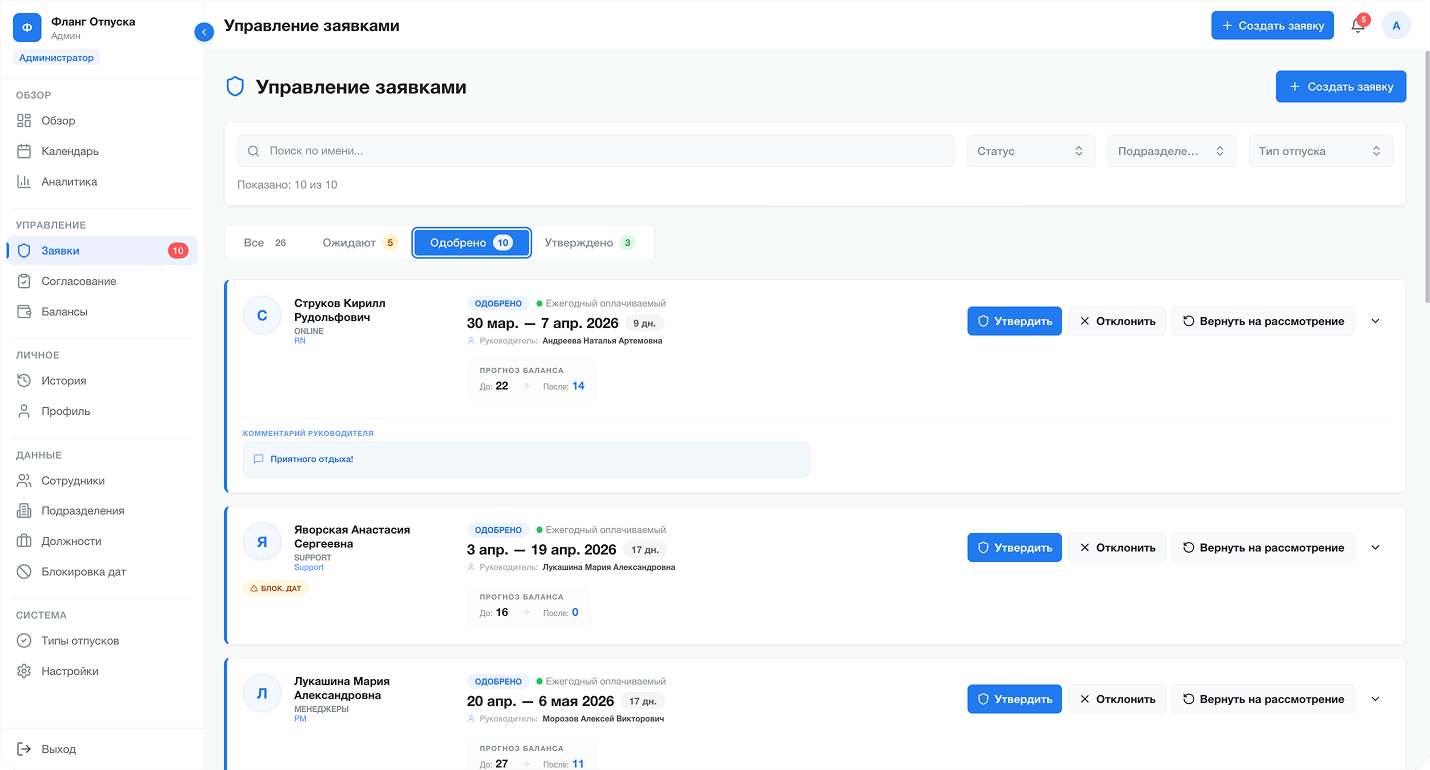The image size is (1430, 770).
Task: Open the Подразделение filter dropdown
Action: 1171,151
